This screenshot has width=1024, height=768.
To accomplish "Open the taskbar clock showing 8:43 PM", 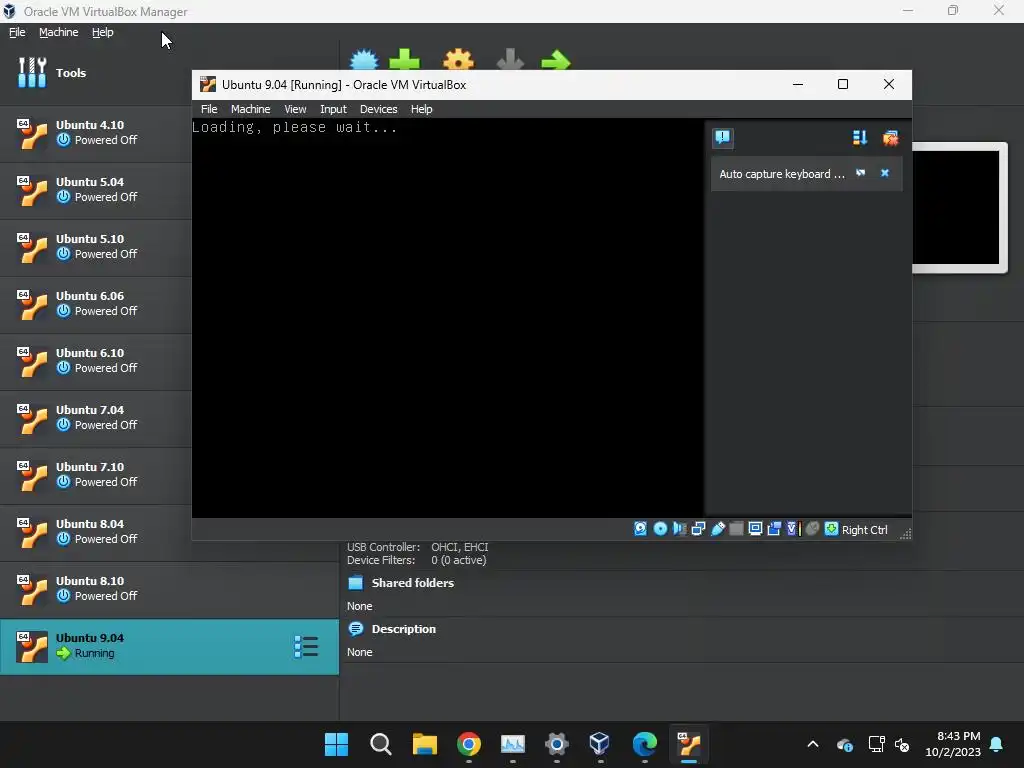I will [953, 744].
